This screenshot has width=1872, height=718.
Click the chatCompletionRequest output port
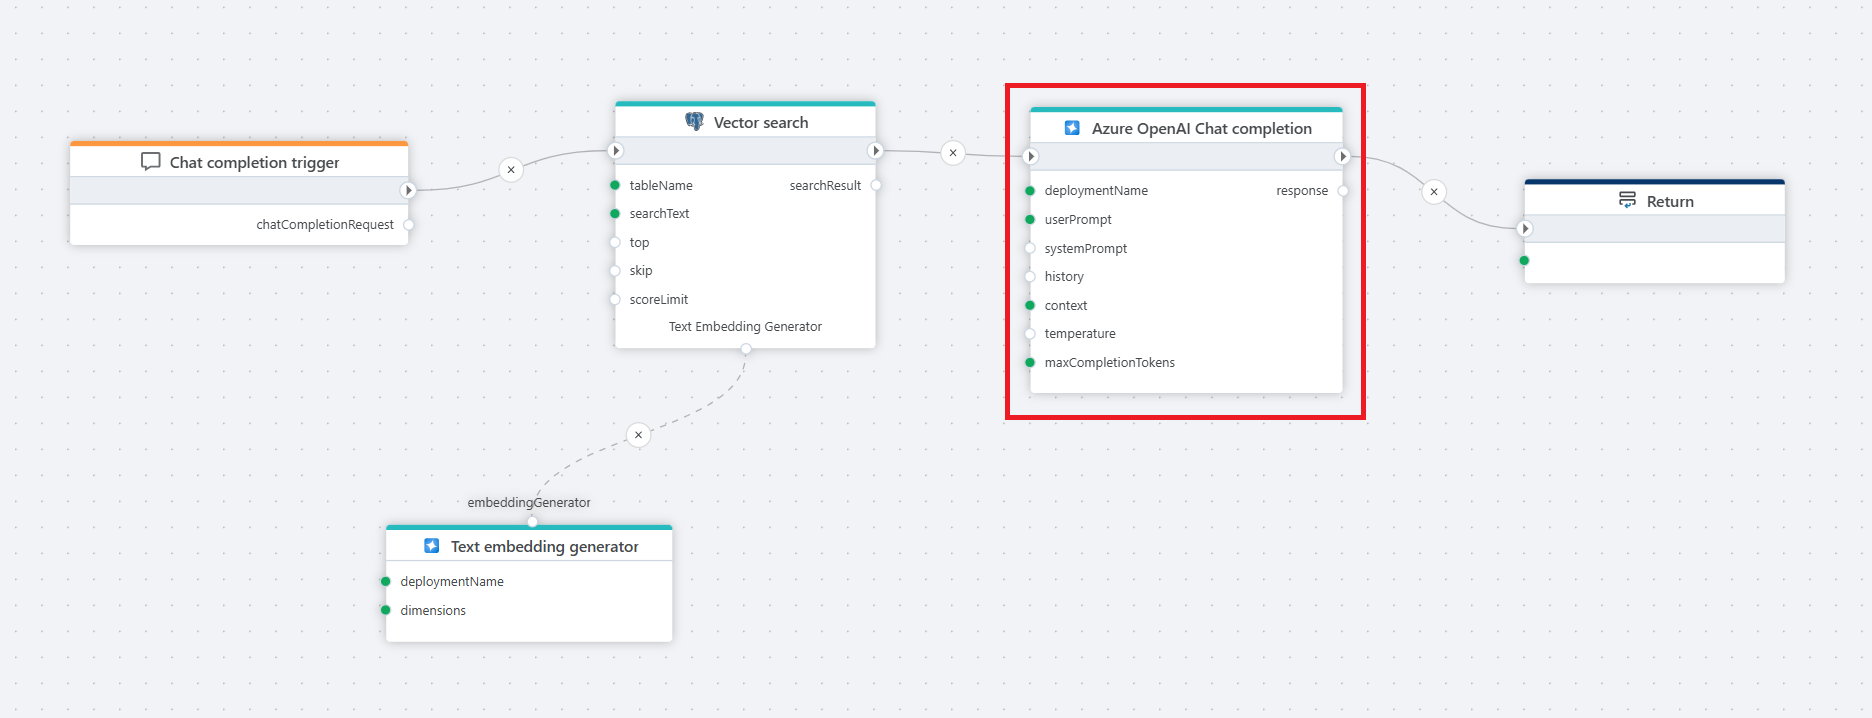pyautogui.click(x=408, y=225)
